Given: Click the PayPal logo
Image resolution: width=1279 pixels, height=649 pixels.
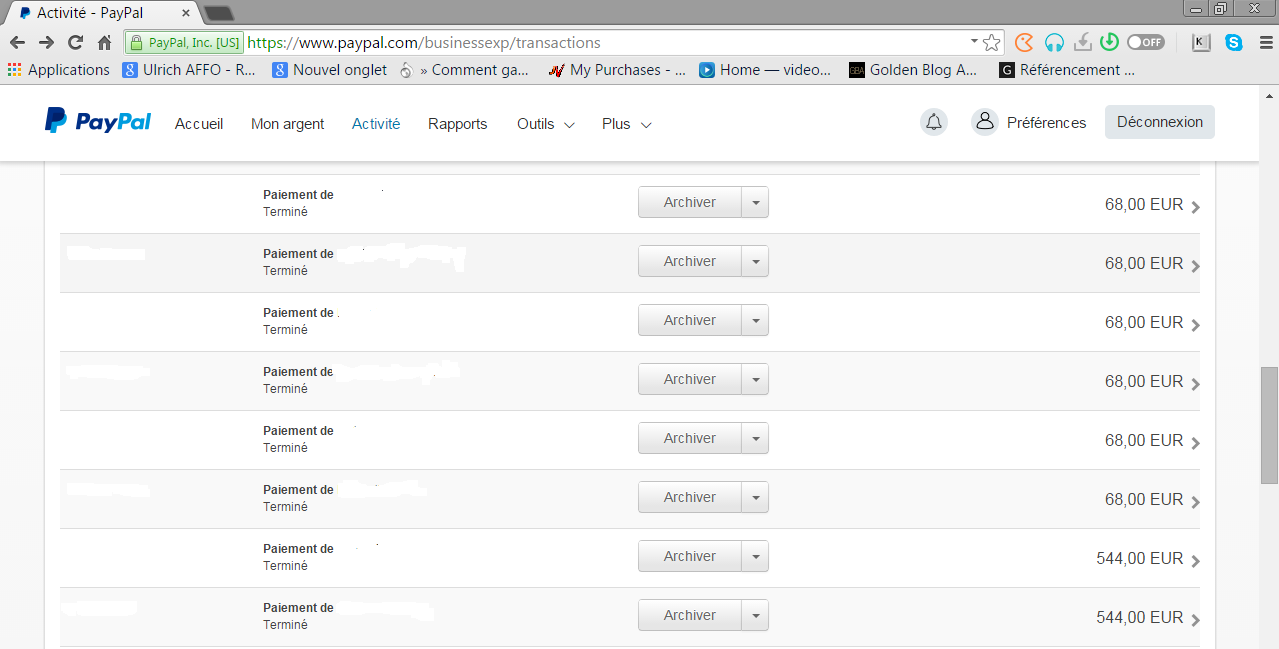Looking at the screenshot, I should [x=97, y=121].
